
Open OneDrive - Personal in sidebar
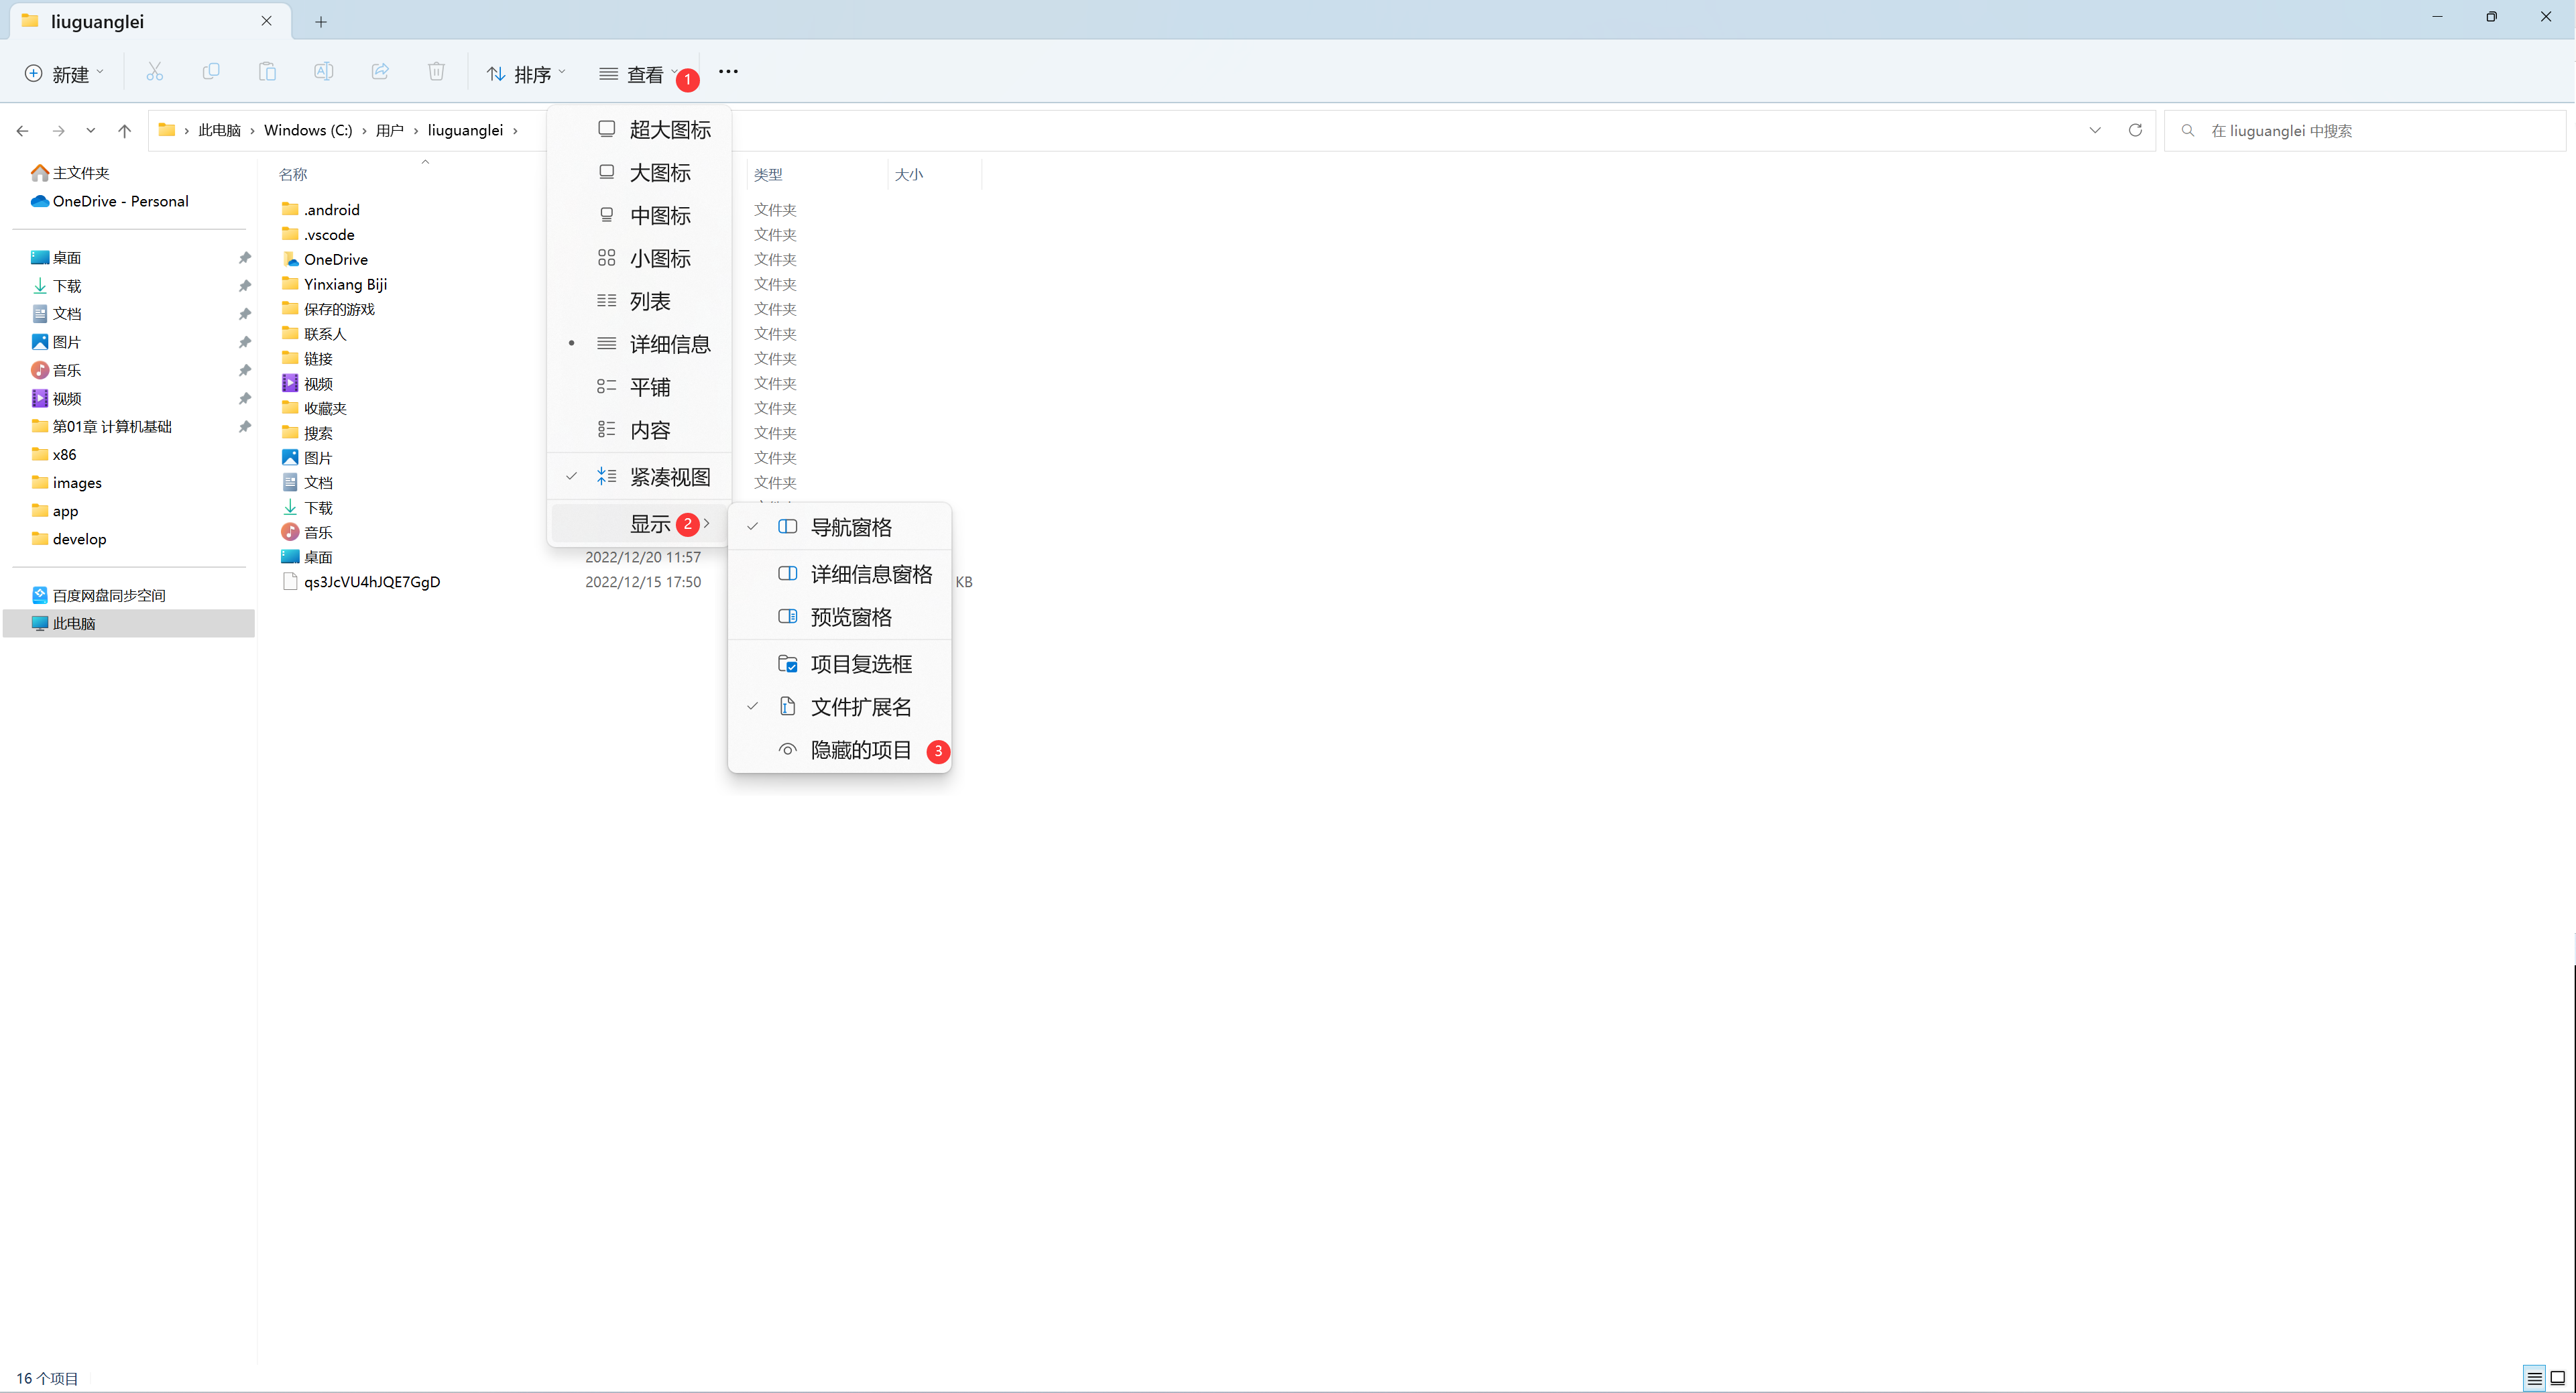[x=110, y=201]
